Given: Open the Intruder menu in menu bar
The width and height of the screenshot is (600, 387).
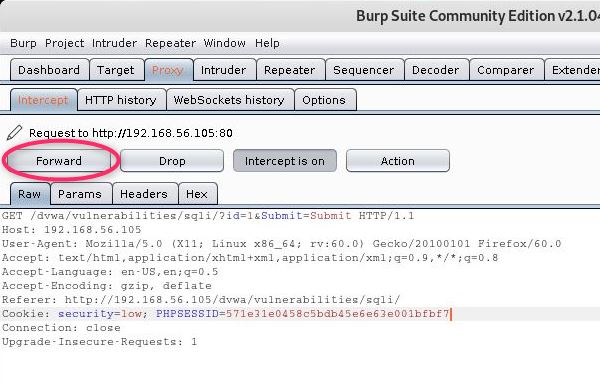Looking at the screenshot, I should (x=114, y=43).
